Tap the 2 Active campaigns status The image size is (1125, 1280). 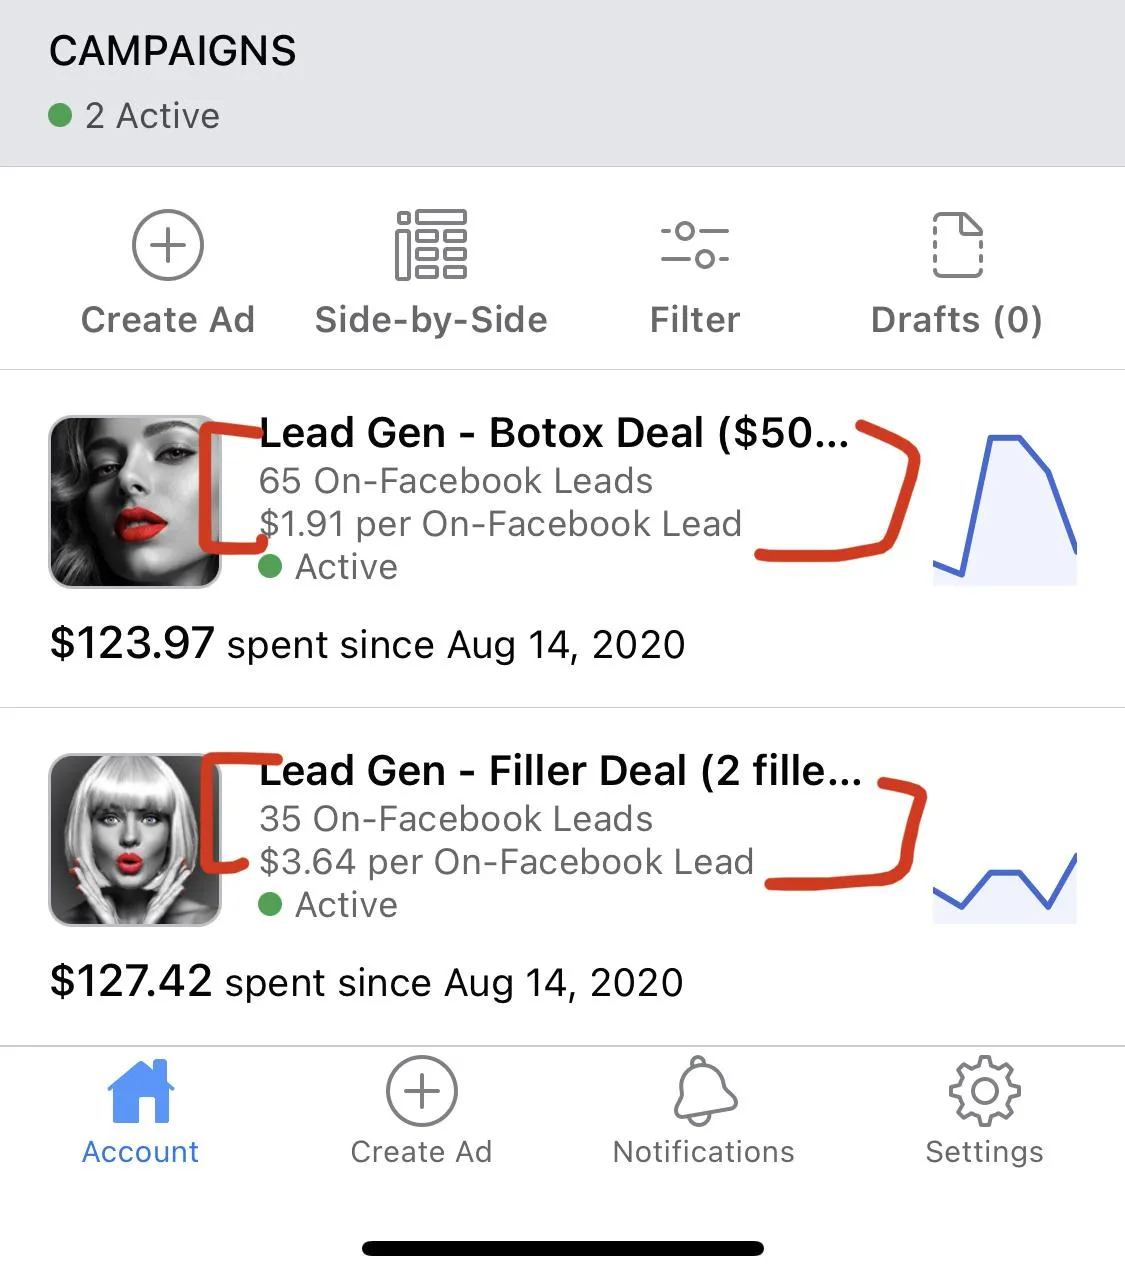134,116
